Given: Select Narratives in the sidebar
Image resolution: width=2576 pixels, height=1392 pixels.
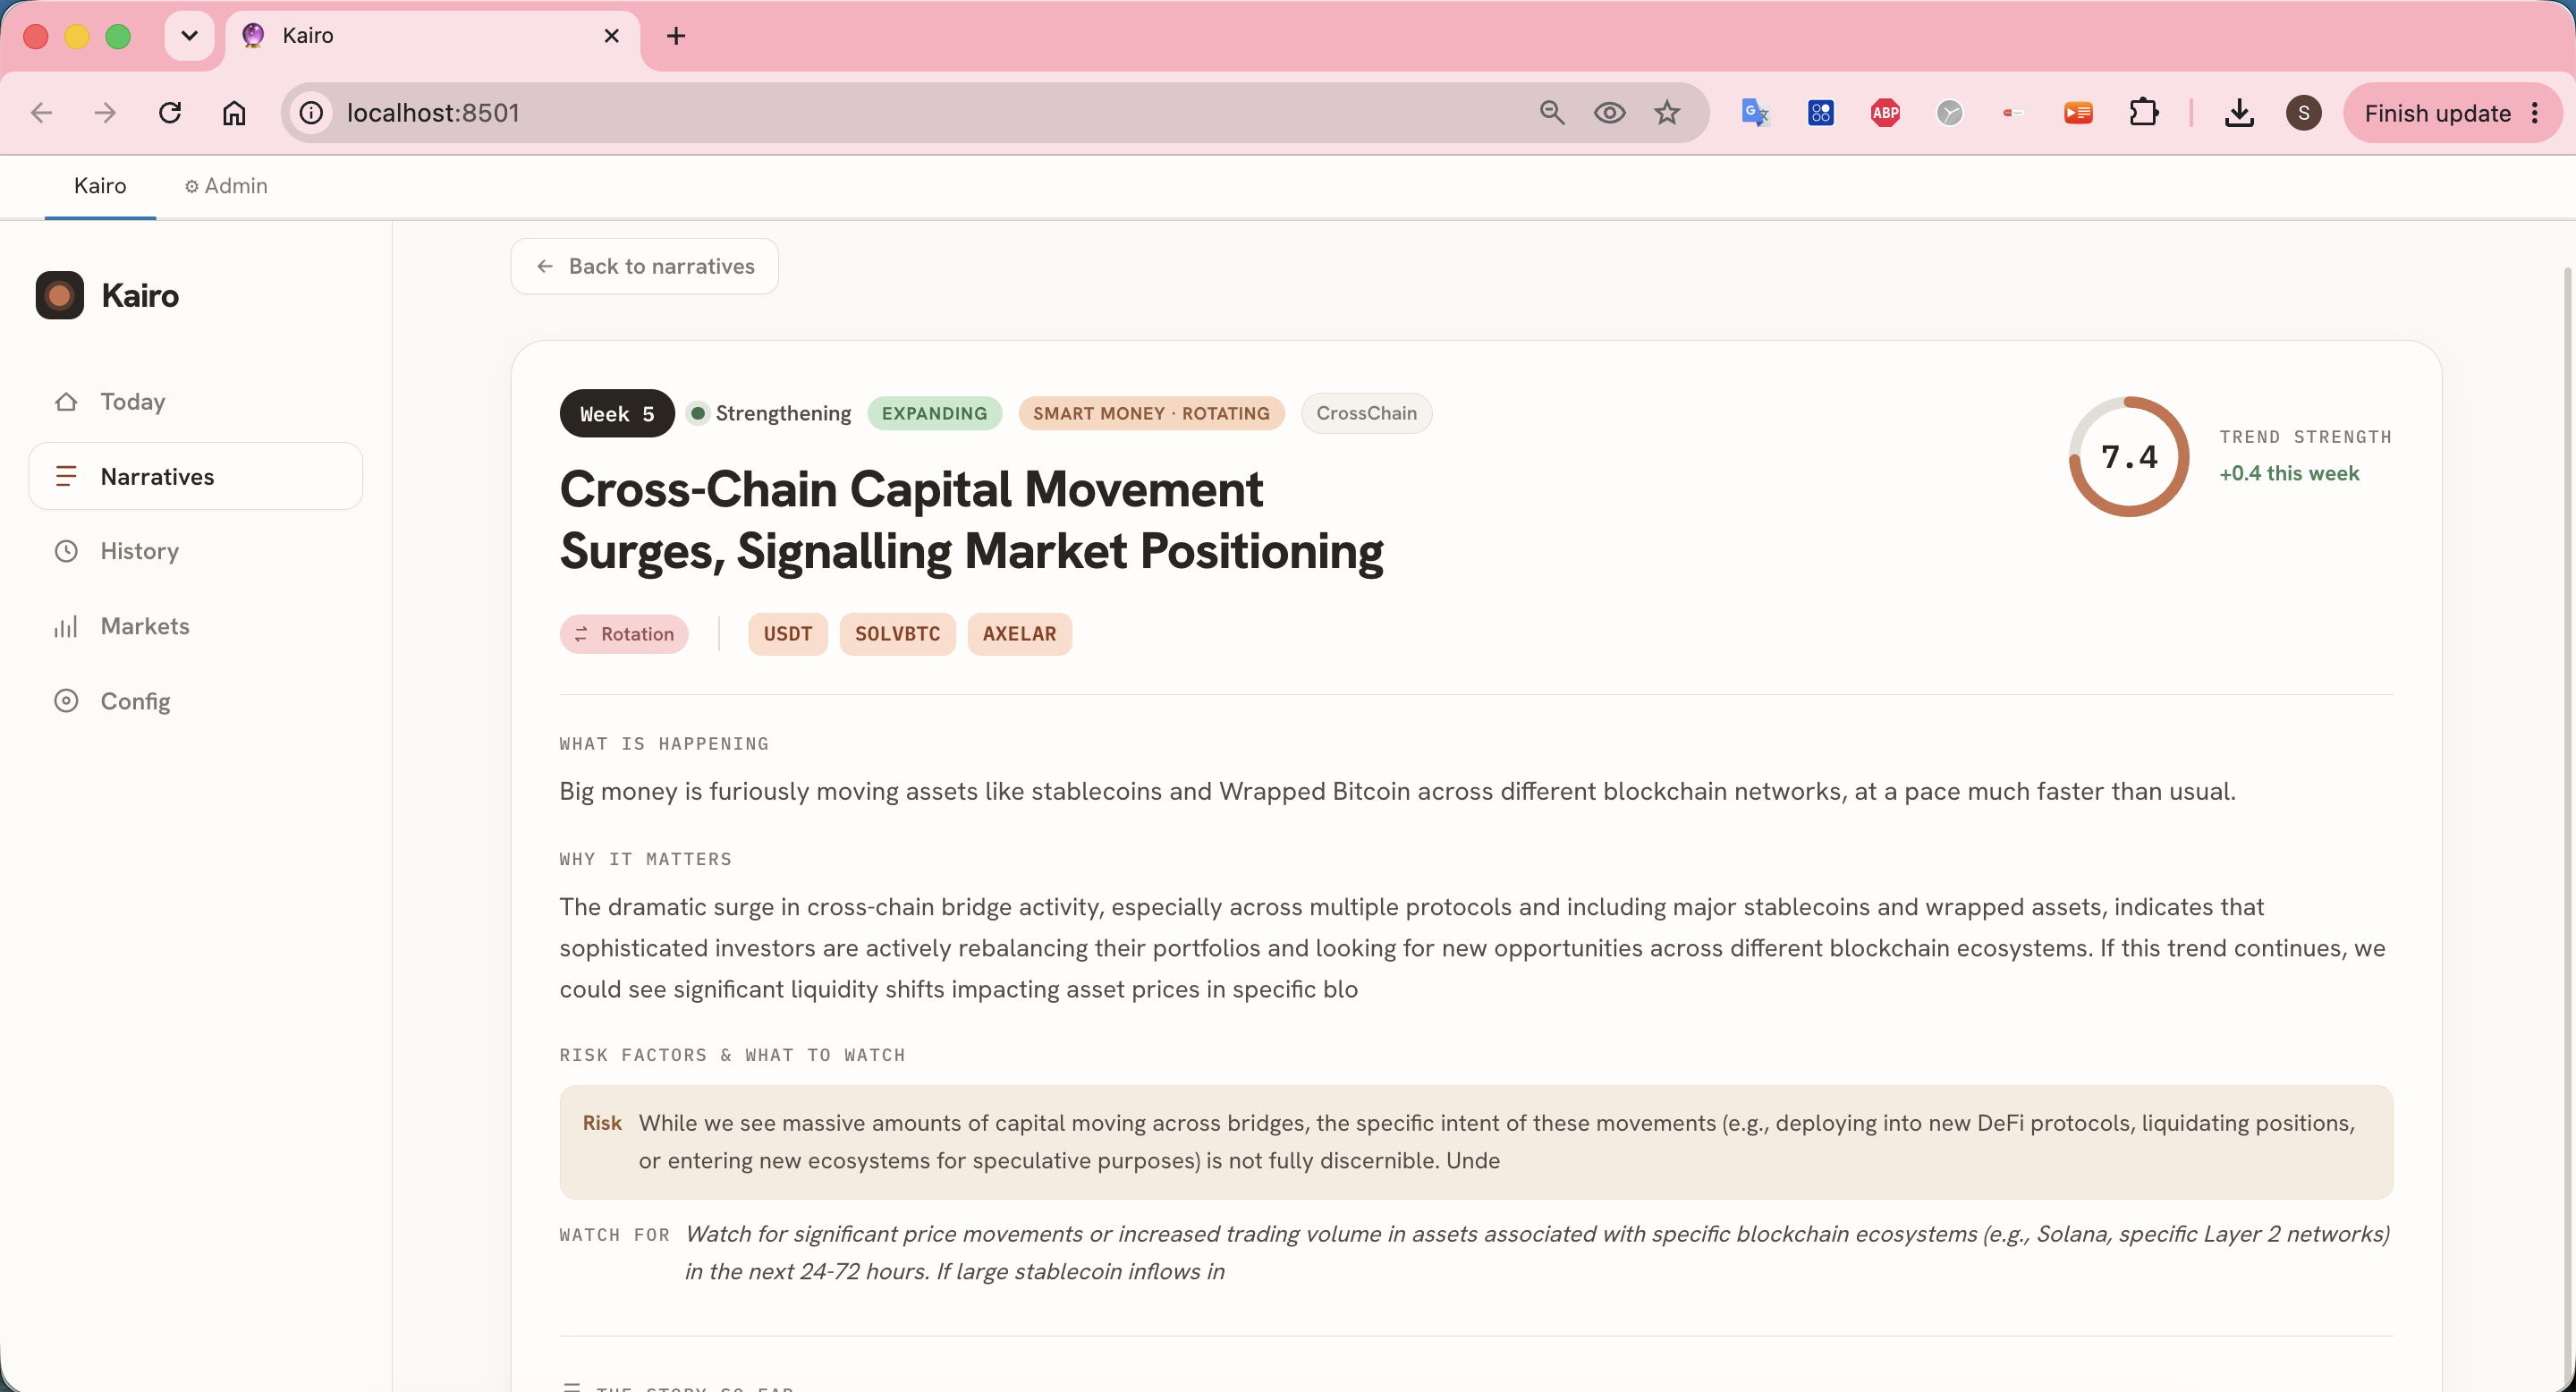Looking at the screenshot, I should [x=196, y=476].
